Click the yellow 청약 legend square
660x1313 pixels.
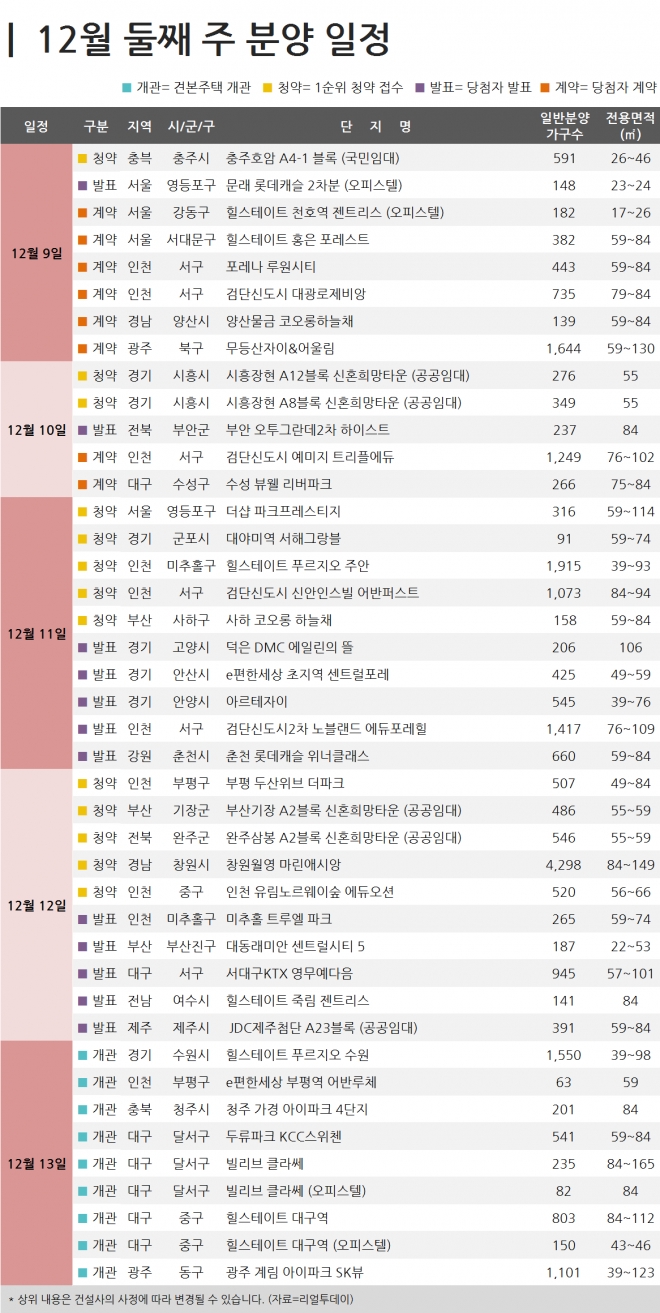click(x=266, y=88)
